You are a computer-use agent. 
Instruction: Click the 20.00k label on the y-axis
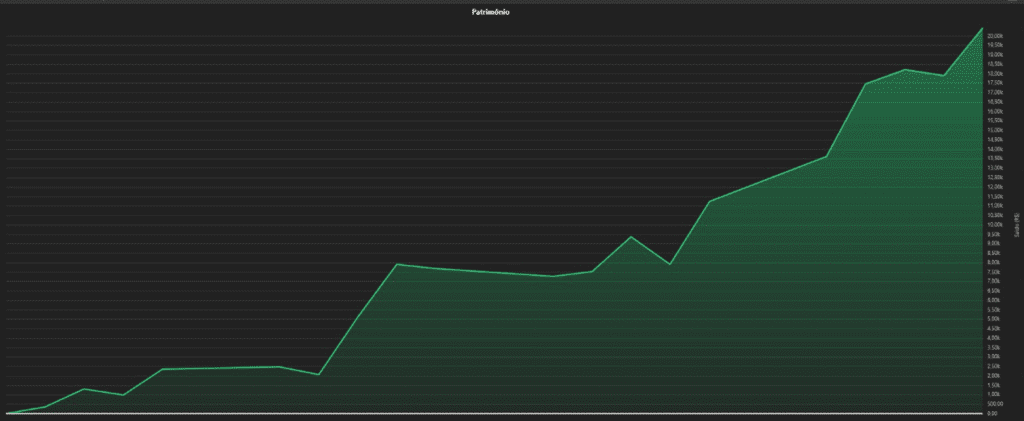(x=995, y=36)
